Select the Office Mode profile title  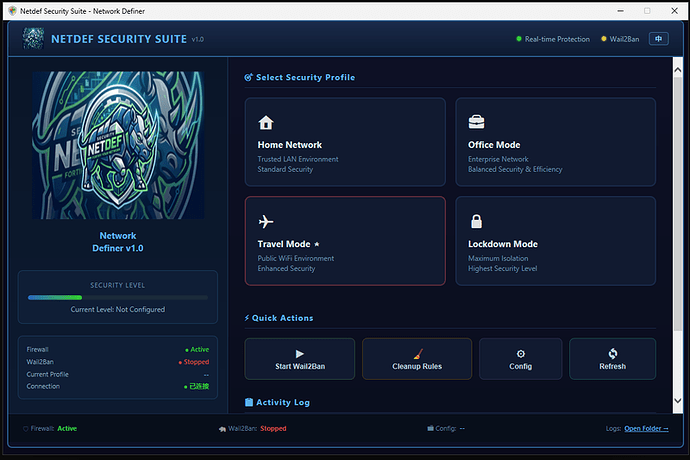[494, 145]
